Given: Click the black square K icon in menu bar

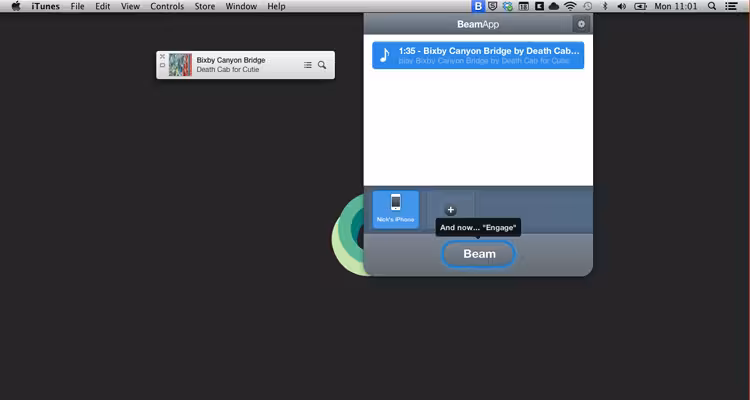Looking at the screenshot, I should (539, 6).
